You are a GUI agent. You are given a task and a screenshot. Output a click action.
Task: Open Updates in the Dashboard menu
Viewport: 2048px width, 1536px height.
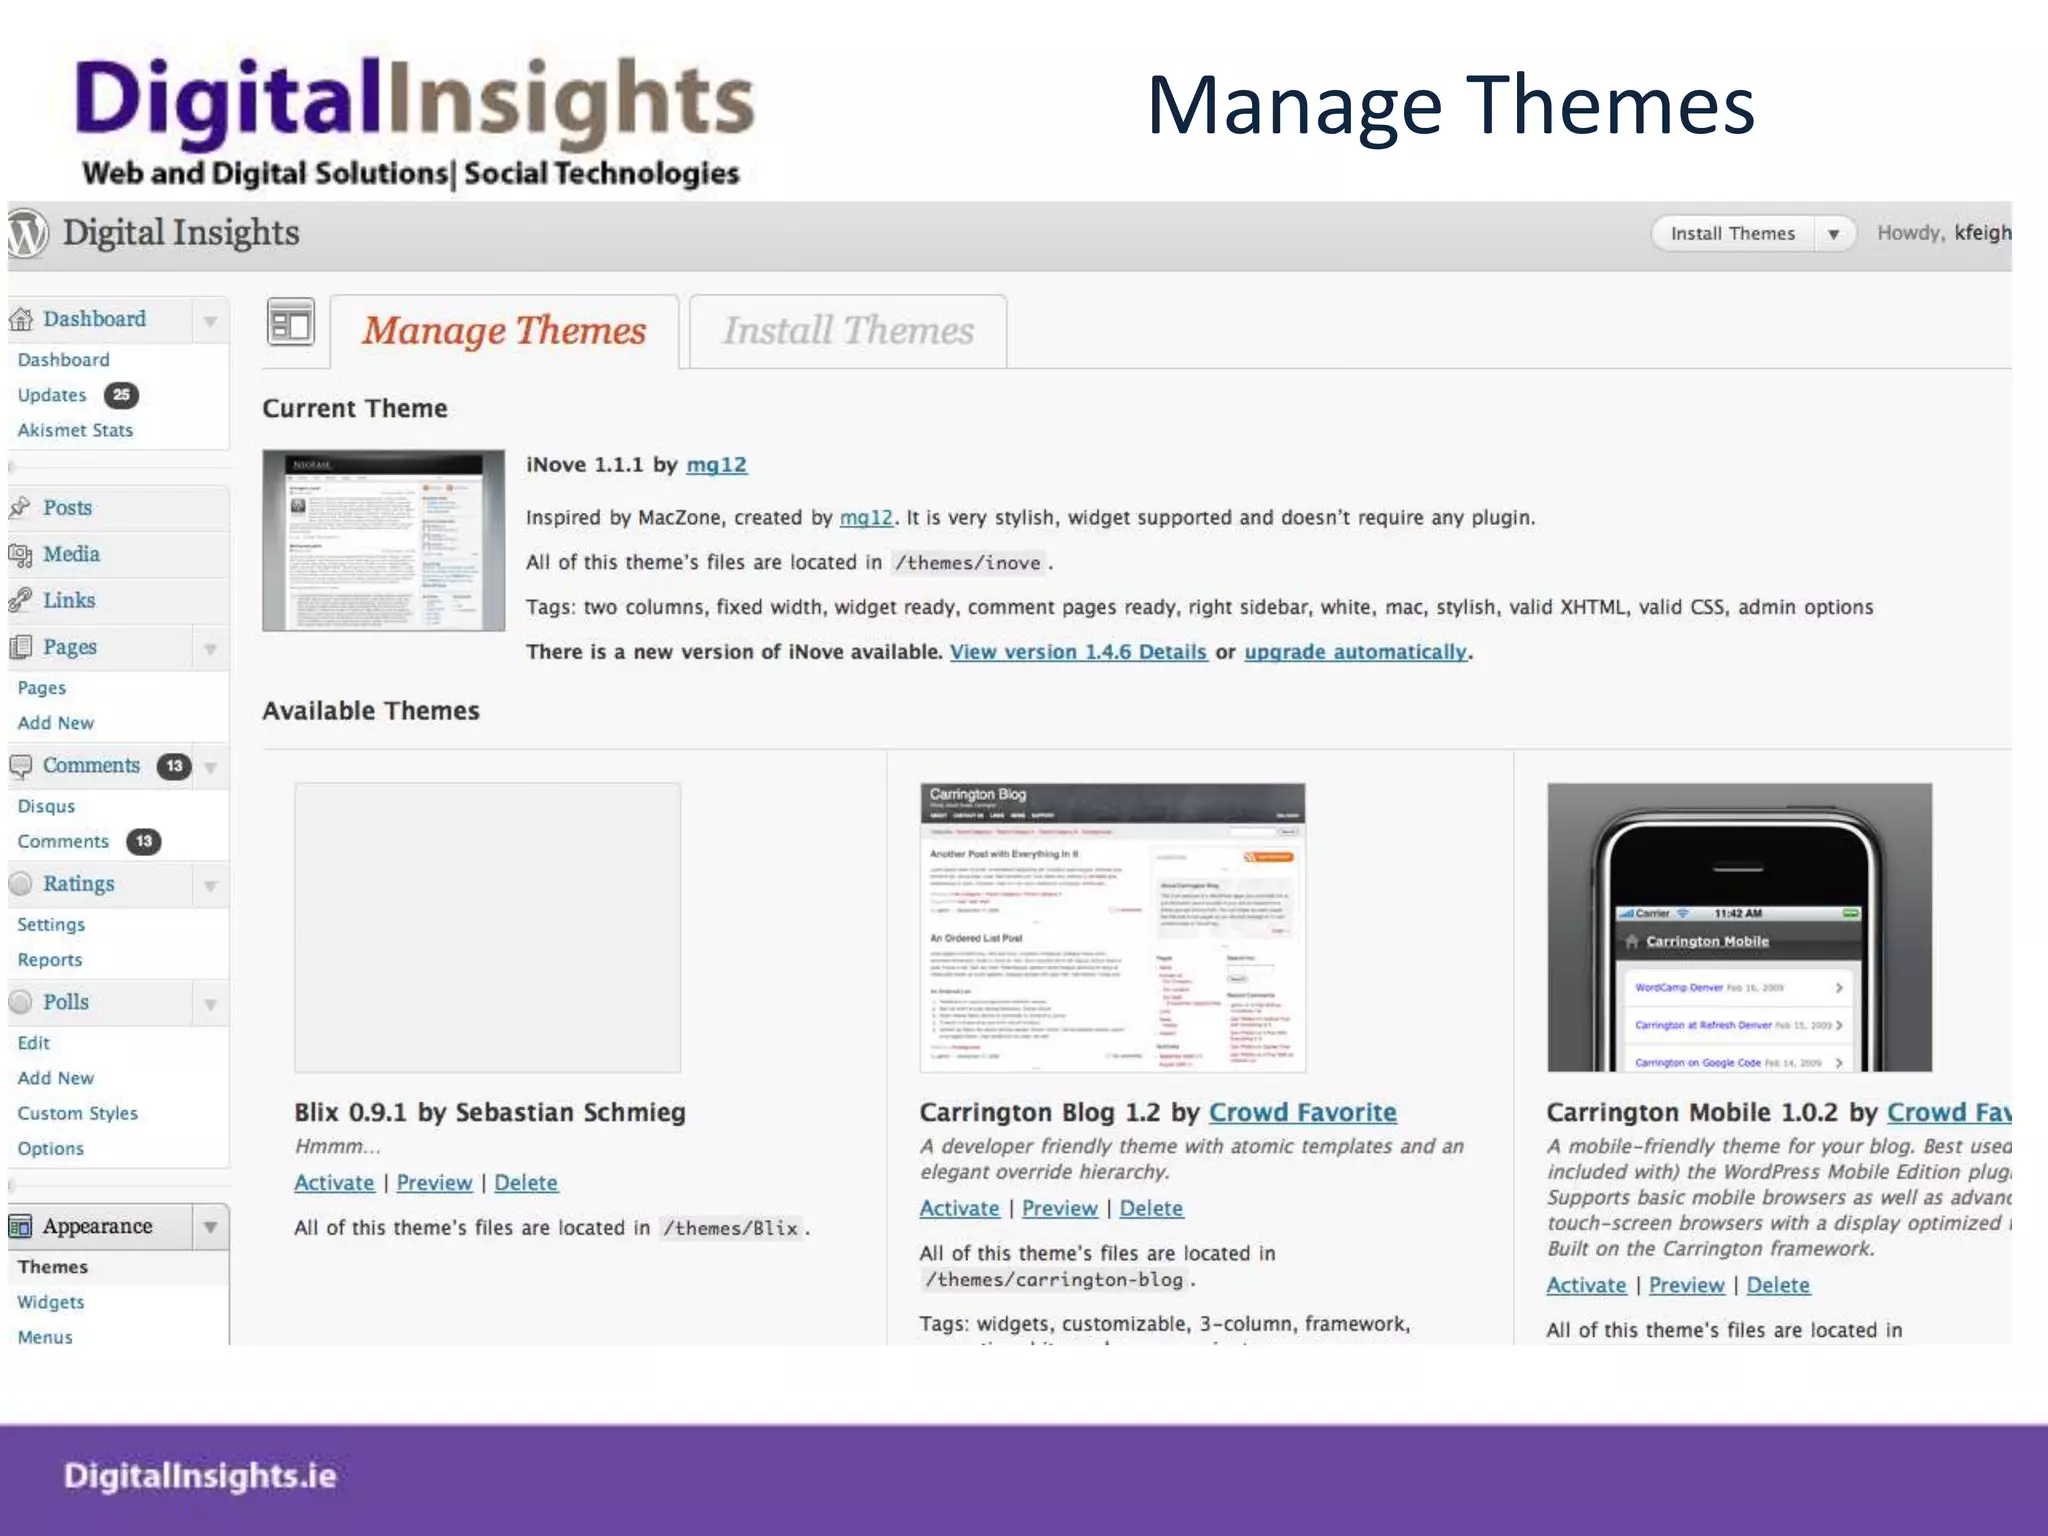click(x=52, y=395)
